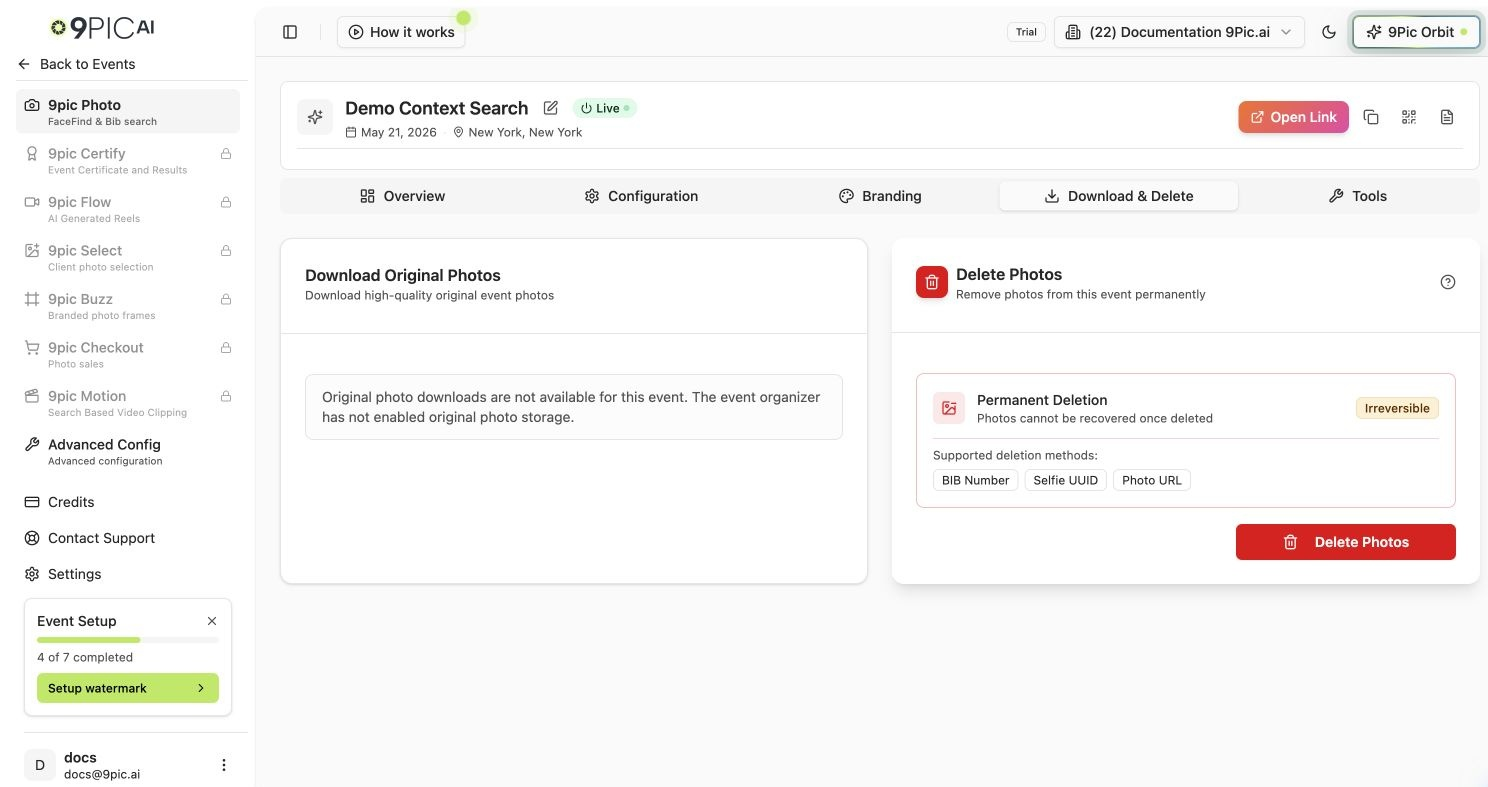1488x787 pixels.
Task: Click the sparkle icon beside event title
Action: tap(315, 117)
